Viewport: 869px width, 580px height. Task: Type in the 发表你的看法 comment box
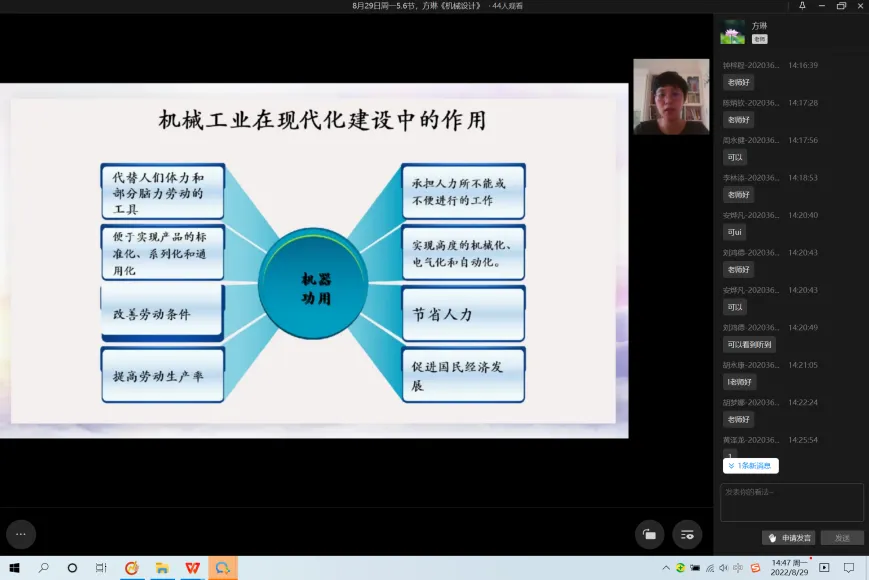[x=791, y=502]
